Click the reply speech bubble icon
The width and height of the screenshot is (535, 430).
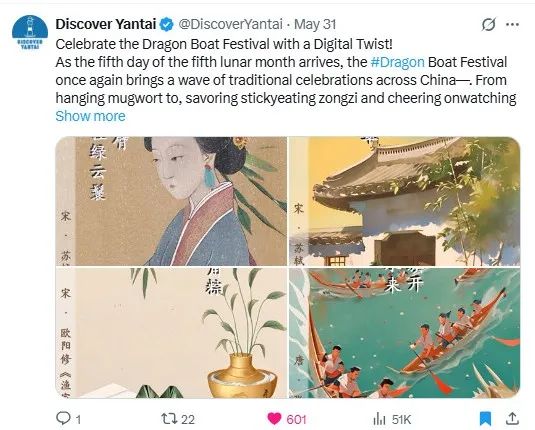coord(63,418)
